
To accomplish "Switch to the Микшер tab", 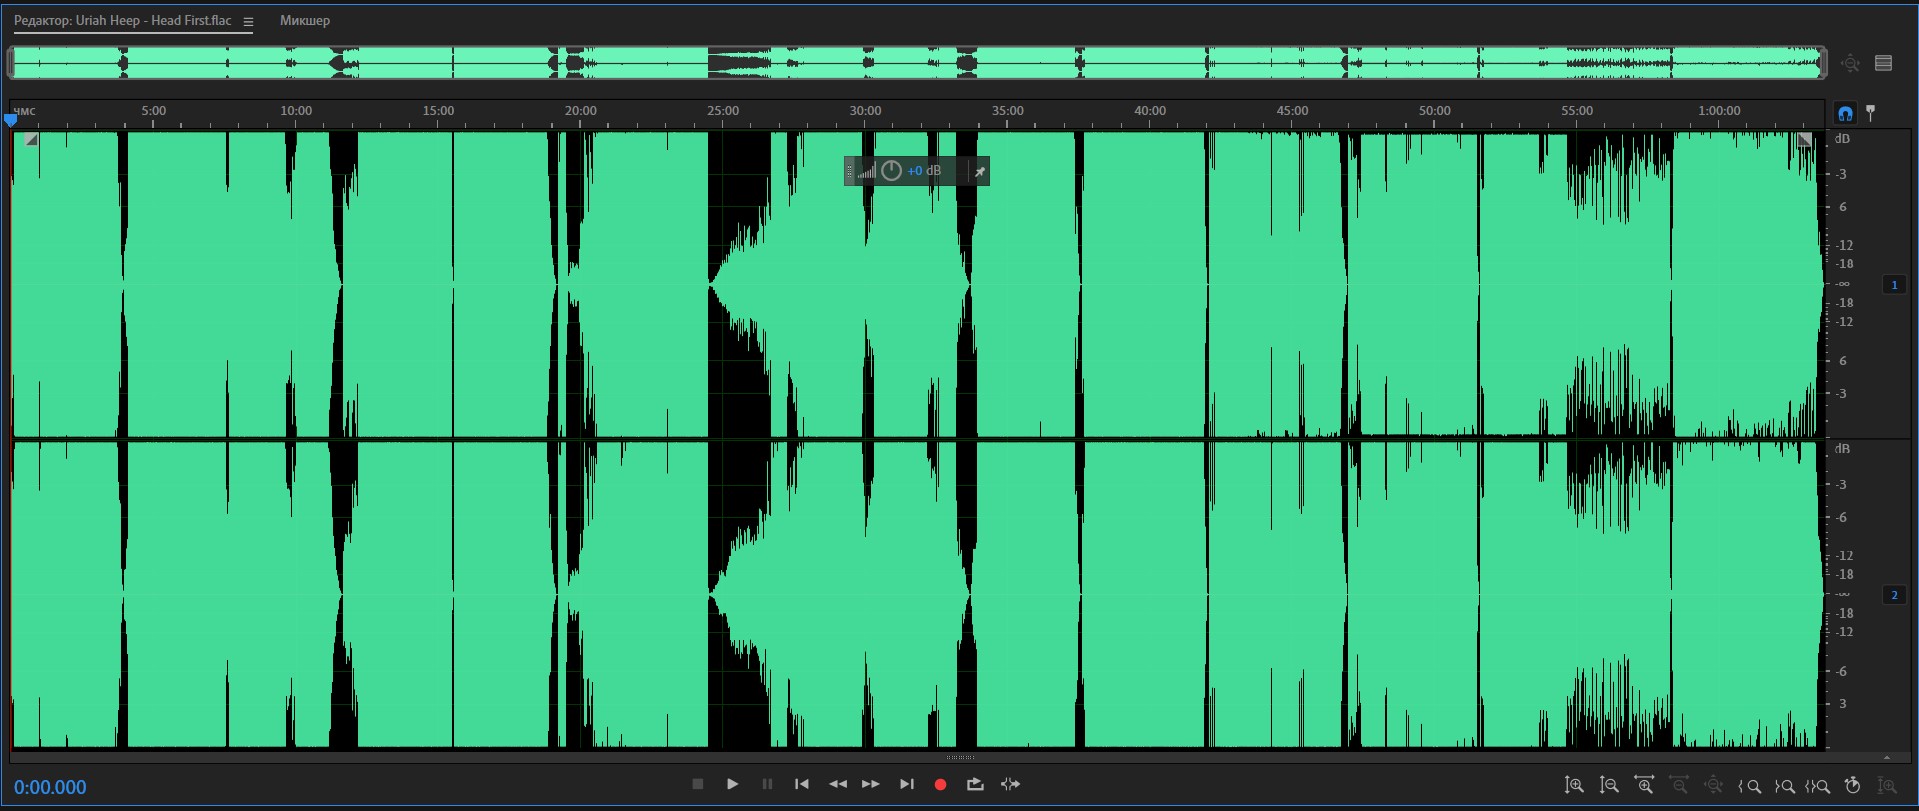I will (305, 21).
